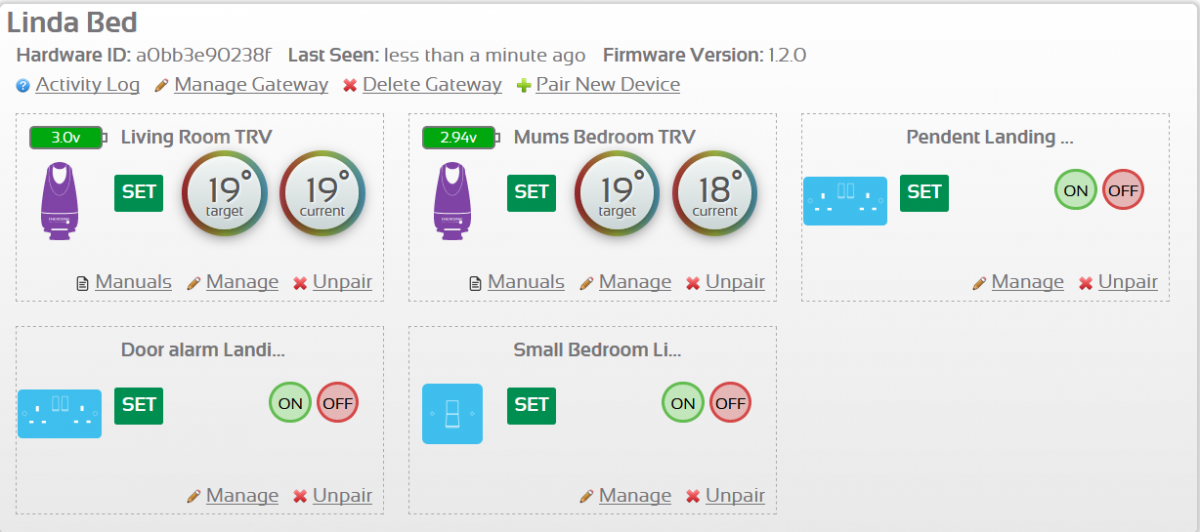Click Delete Gateway
The width and height of the screenshot is (1200, 532).
click(431, 85)
